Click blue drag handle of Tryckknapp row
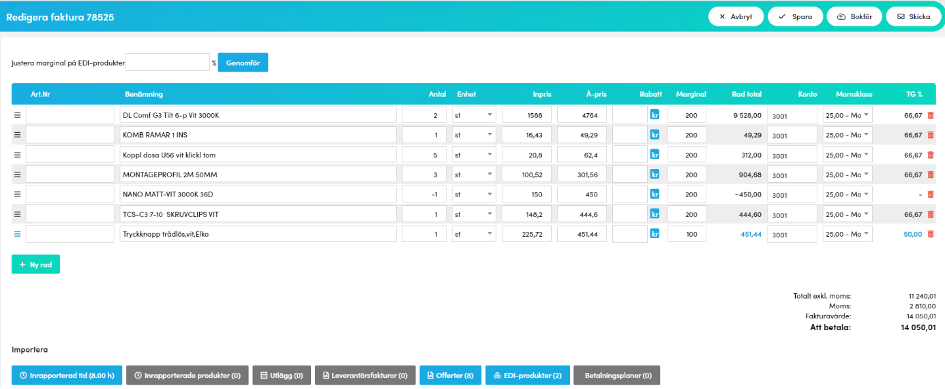The width and height of the screenshot is (945, 389). (x=17, y=234)
